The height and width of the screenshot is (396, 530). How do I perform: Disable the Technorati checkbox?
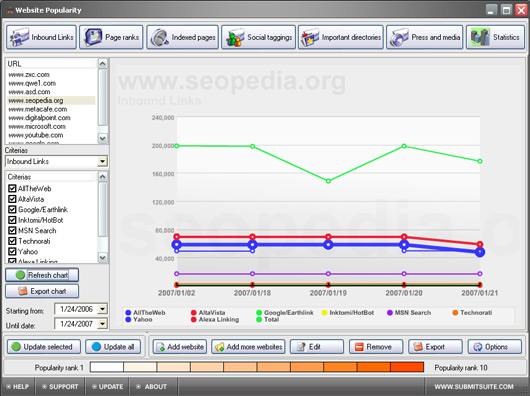(12, 241)
